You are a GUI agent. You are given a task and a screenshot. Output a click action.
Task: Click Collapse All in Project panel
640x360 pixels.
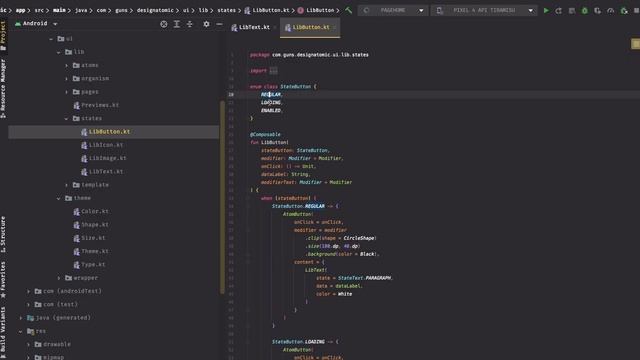click(190, 24)
